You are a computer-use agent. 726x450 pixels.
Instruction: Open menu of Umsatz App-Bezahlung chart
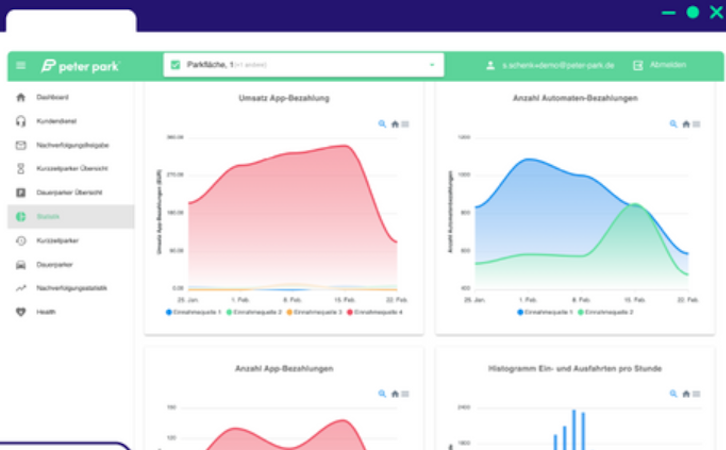[406, 124]
